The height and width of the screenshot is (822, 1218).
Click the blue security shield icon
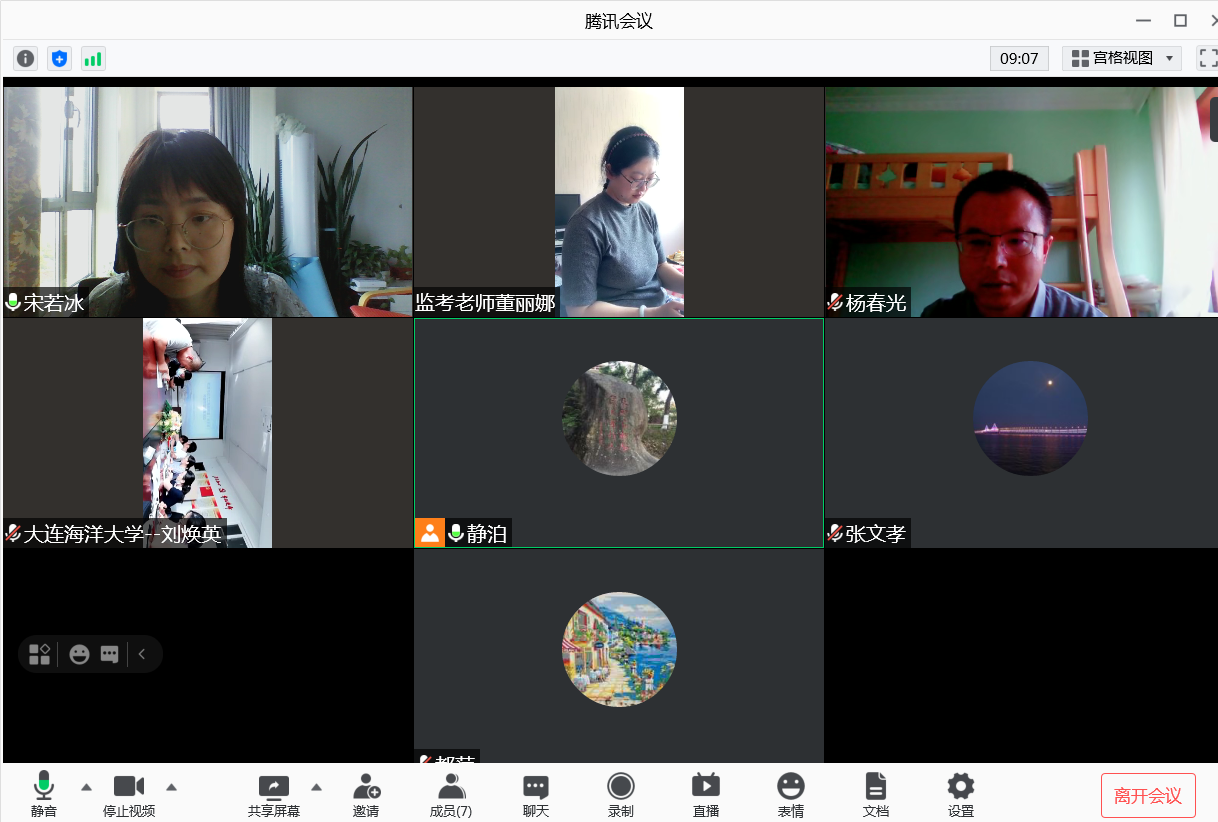59,59
